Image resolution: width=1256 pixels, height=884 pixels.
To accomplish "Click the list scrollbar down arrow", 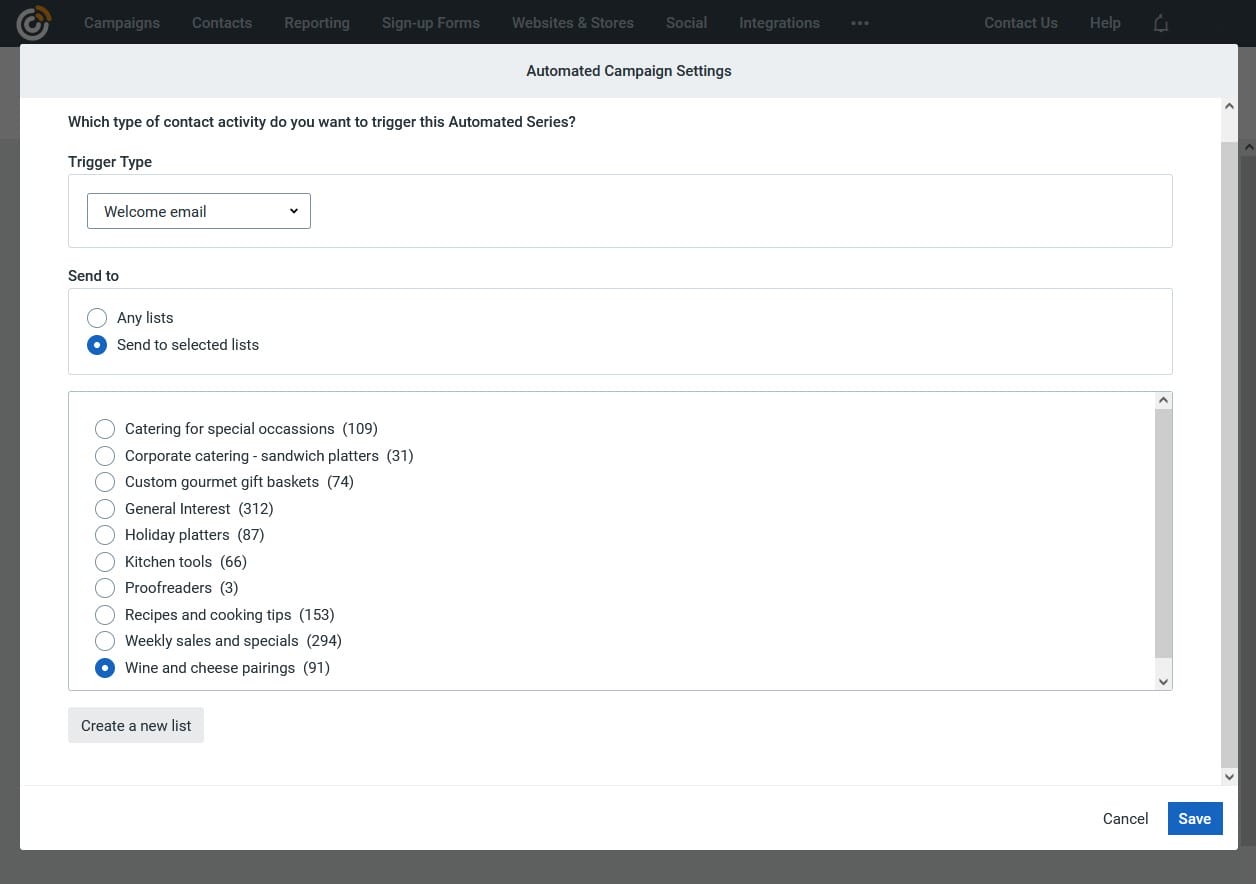I will click(x=1163, y=681).
